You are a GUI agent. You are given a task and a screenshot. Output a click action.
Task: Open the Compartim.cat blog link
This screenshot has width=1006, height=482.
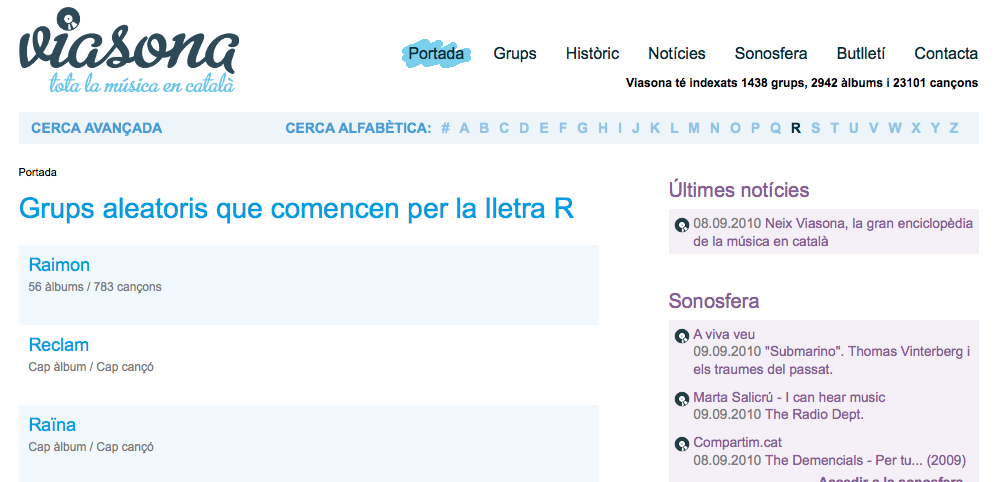pos(737,442)
